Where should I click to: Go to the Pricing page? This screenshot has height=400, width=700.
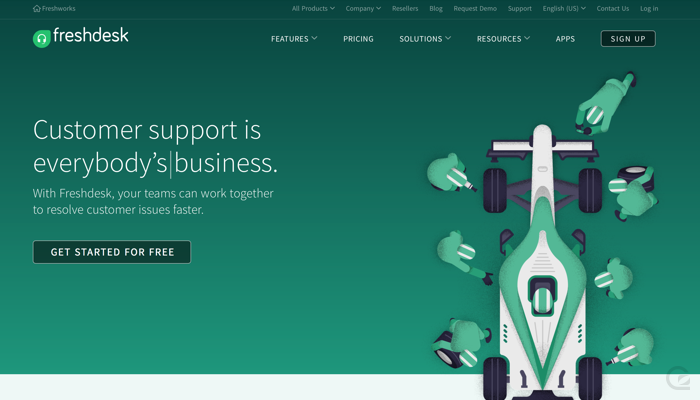coord(358,39)
